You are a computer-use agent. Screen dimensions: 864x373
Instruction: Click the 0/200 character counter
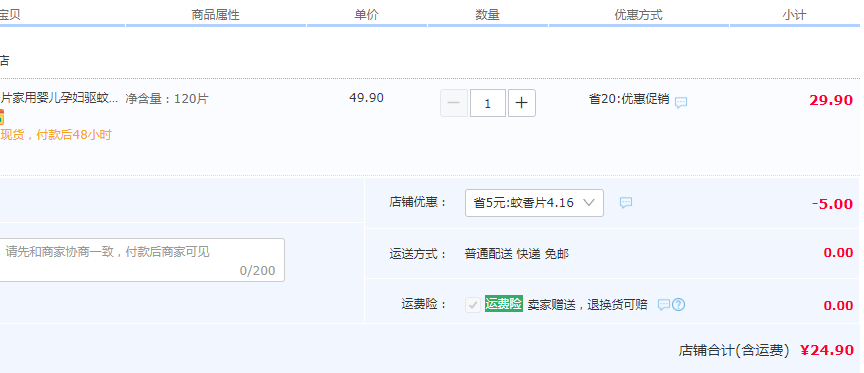tap(257, 271)
